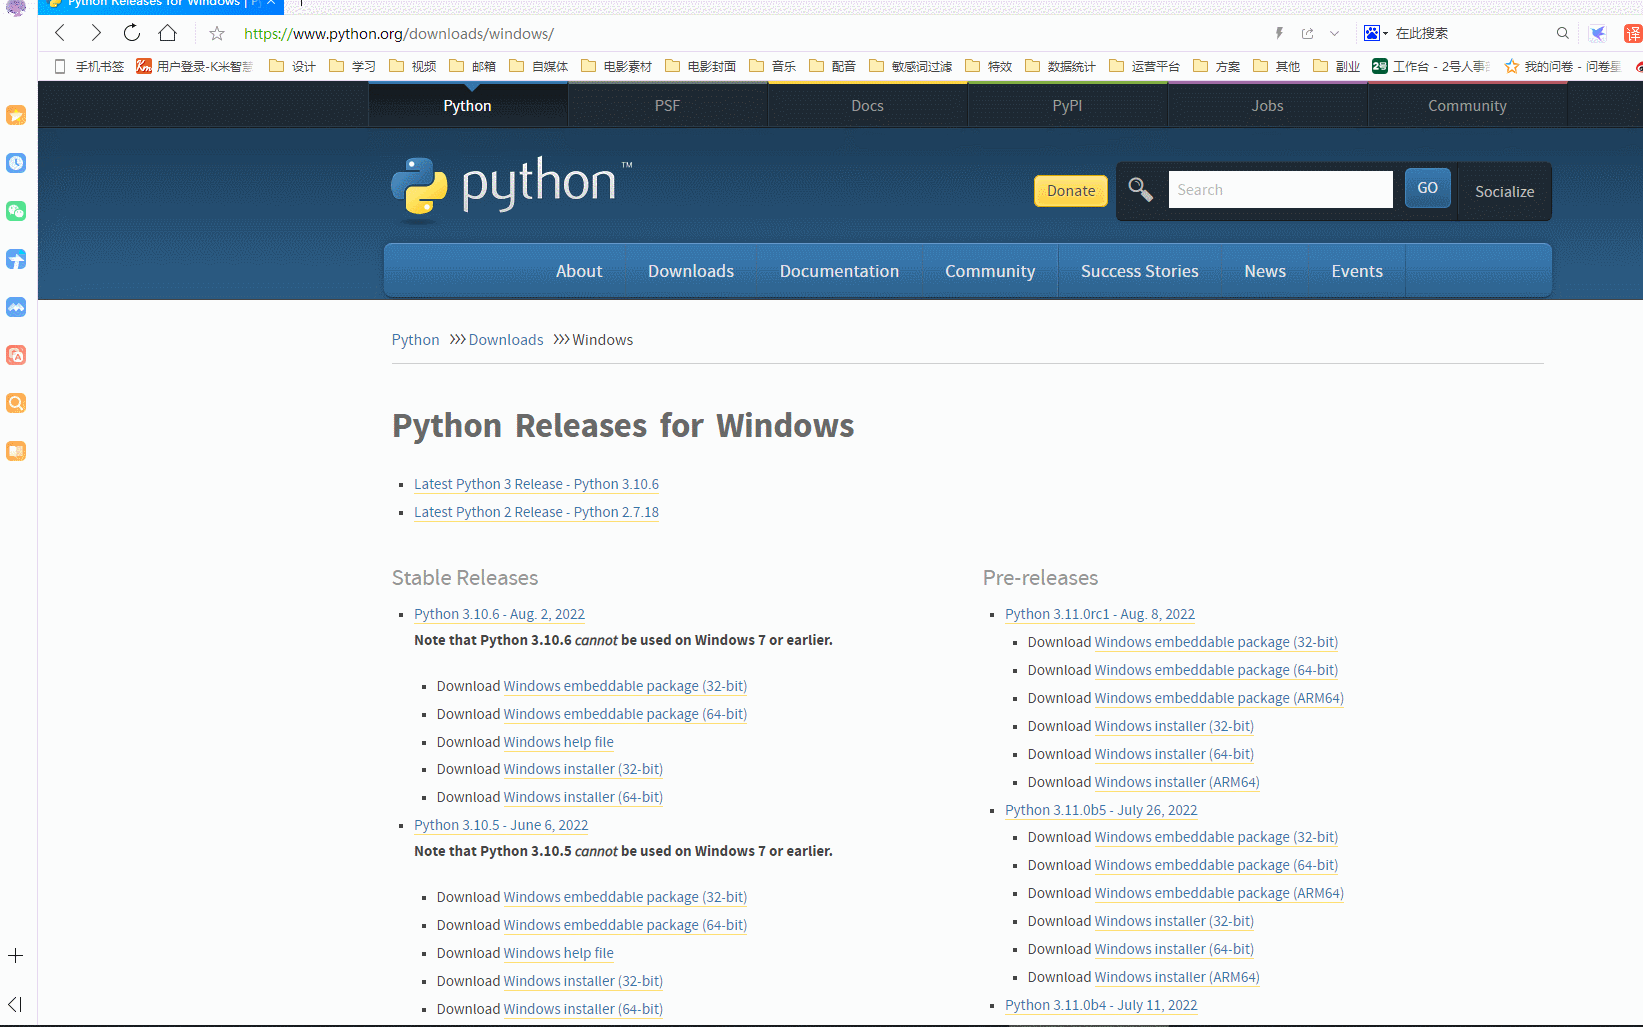Open Latest Python 2 Release - Python 2.7.18
This screenshot has width=1643, height=1027.
[536, 512]
